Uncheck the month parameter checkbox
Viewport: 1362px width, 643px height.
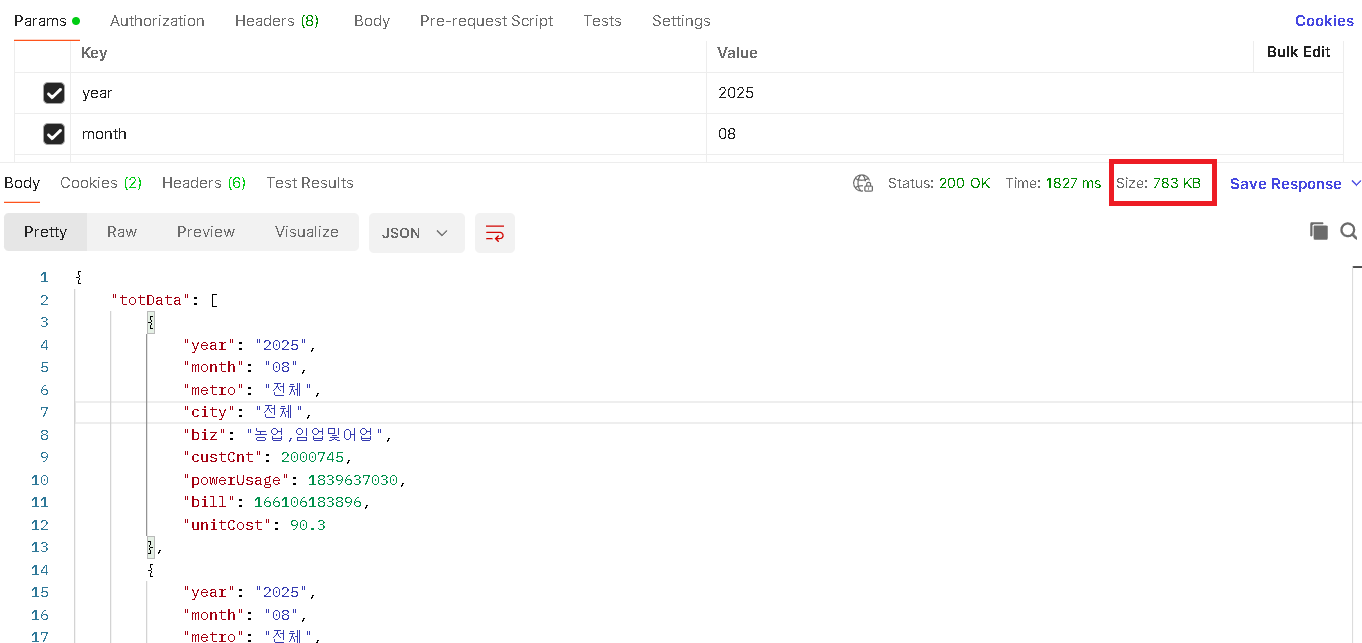coord(54,134)
